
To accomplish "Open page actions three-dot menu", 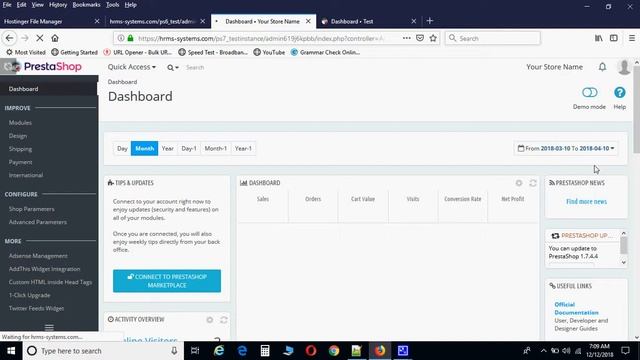I will point(407,38).
